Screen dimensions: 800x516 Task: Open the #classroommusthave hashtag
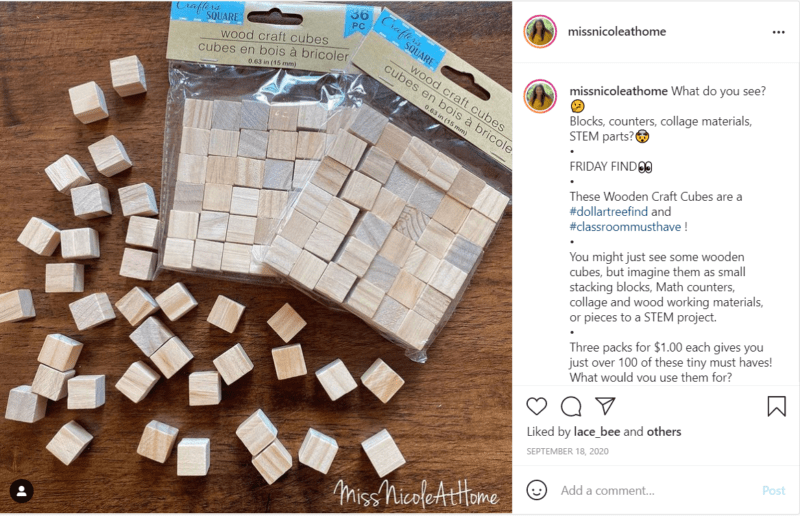(625, 227)
